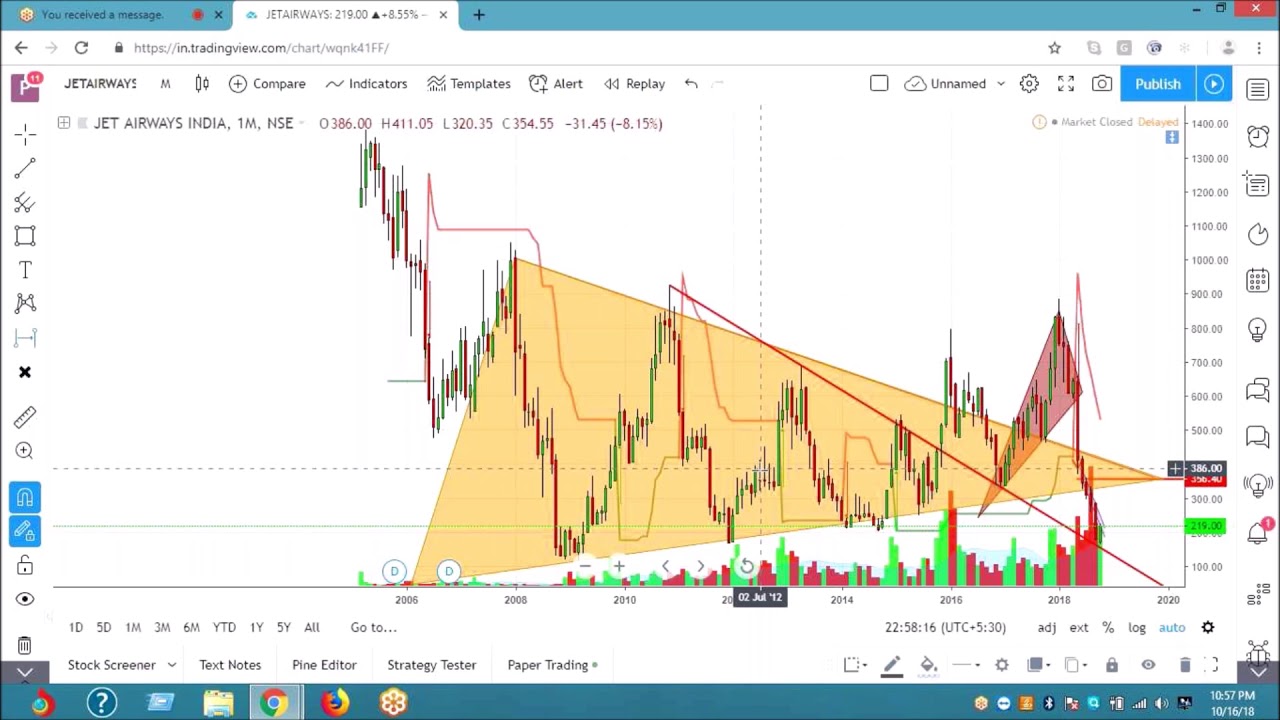
Task: Publish the chart idea
Action: point(1158,84)
